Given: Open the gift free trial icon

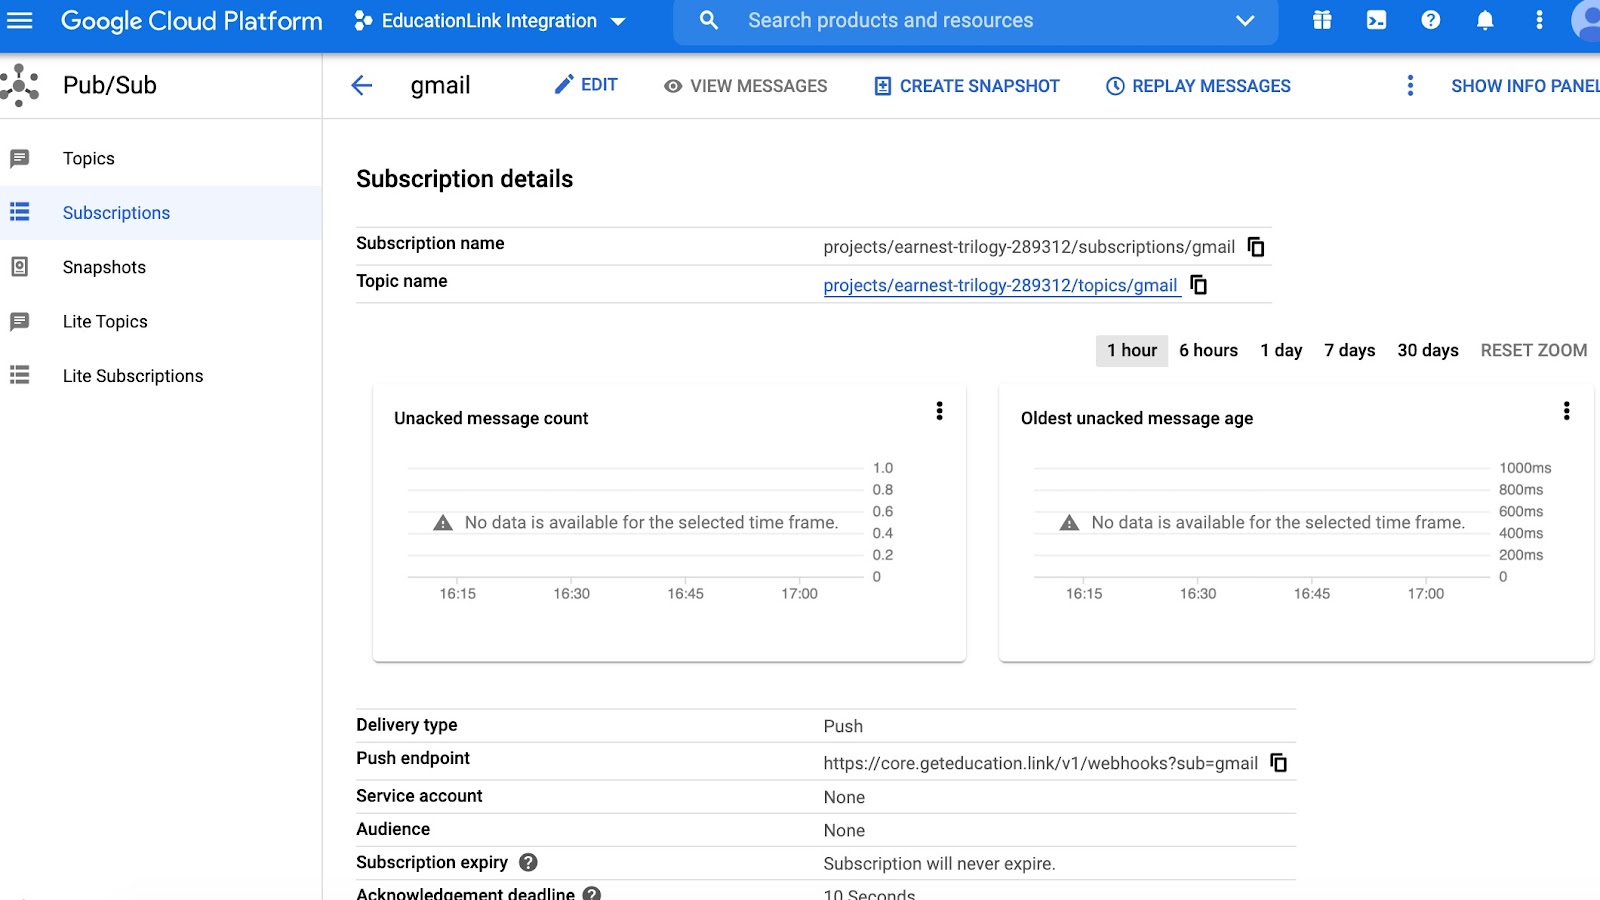Looking at the screenshot, I should point(1322,20).
